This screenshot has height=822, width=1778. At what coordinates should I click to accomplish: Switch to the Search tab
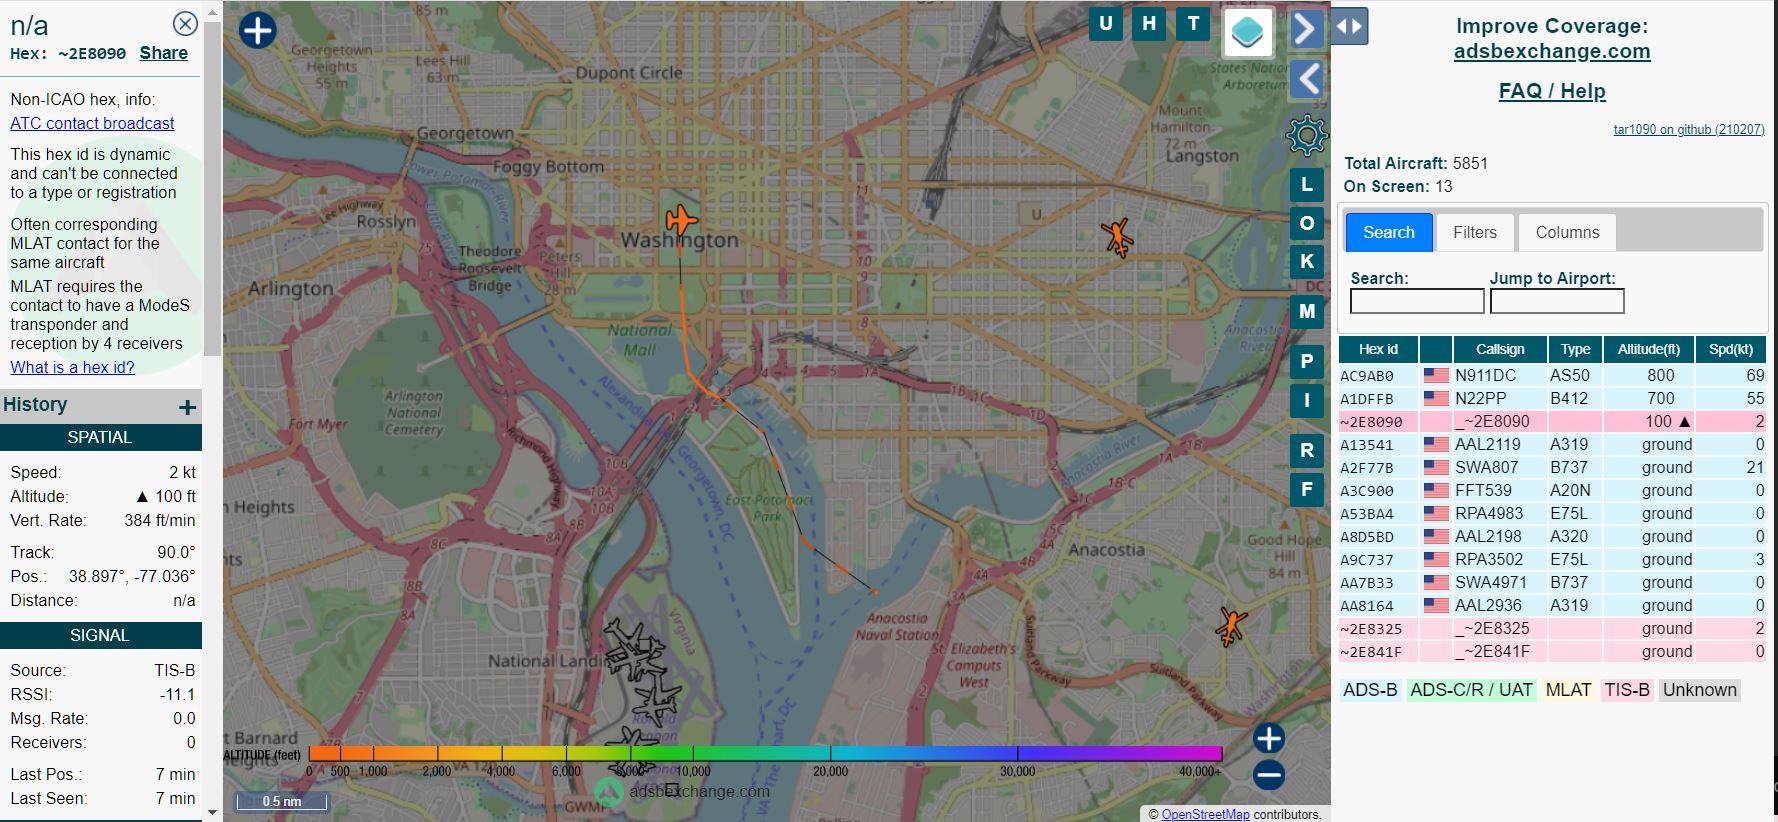(1389, 232)
